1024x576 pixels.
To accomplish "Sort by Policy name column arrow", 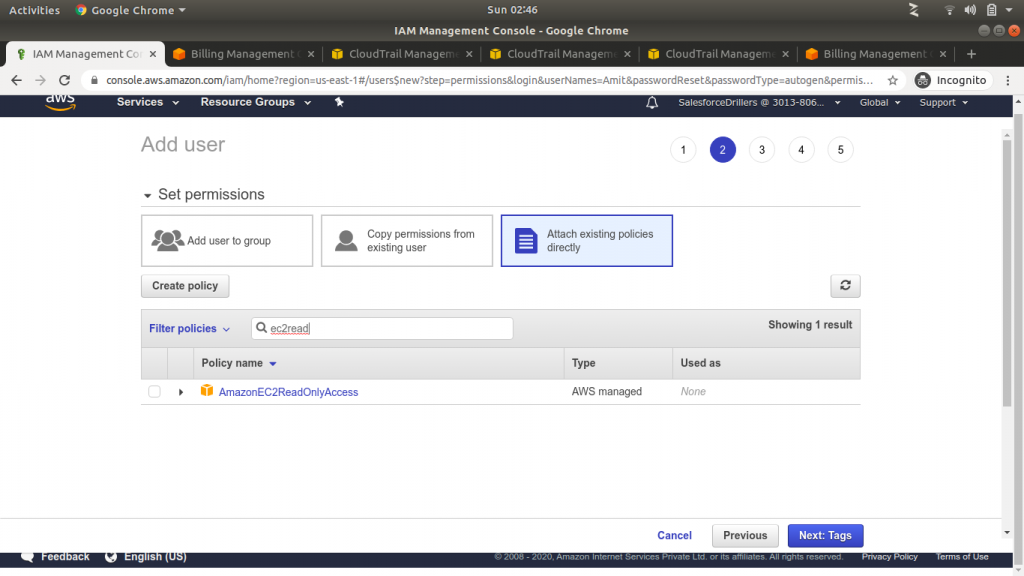I will click(273, 364).
